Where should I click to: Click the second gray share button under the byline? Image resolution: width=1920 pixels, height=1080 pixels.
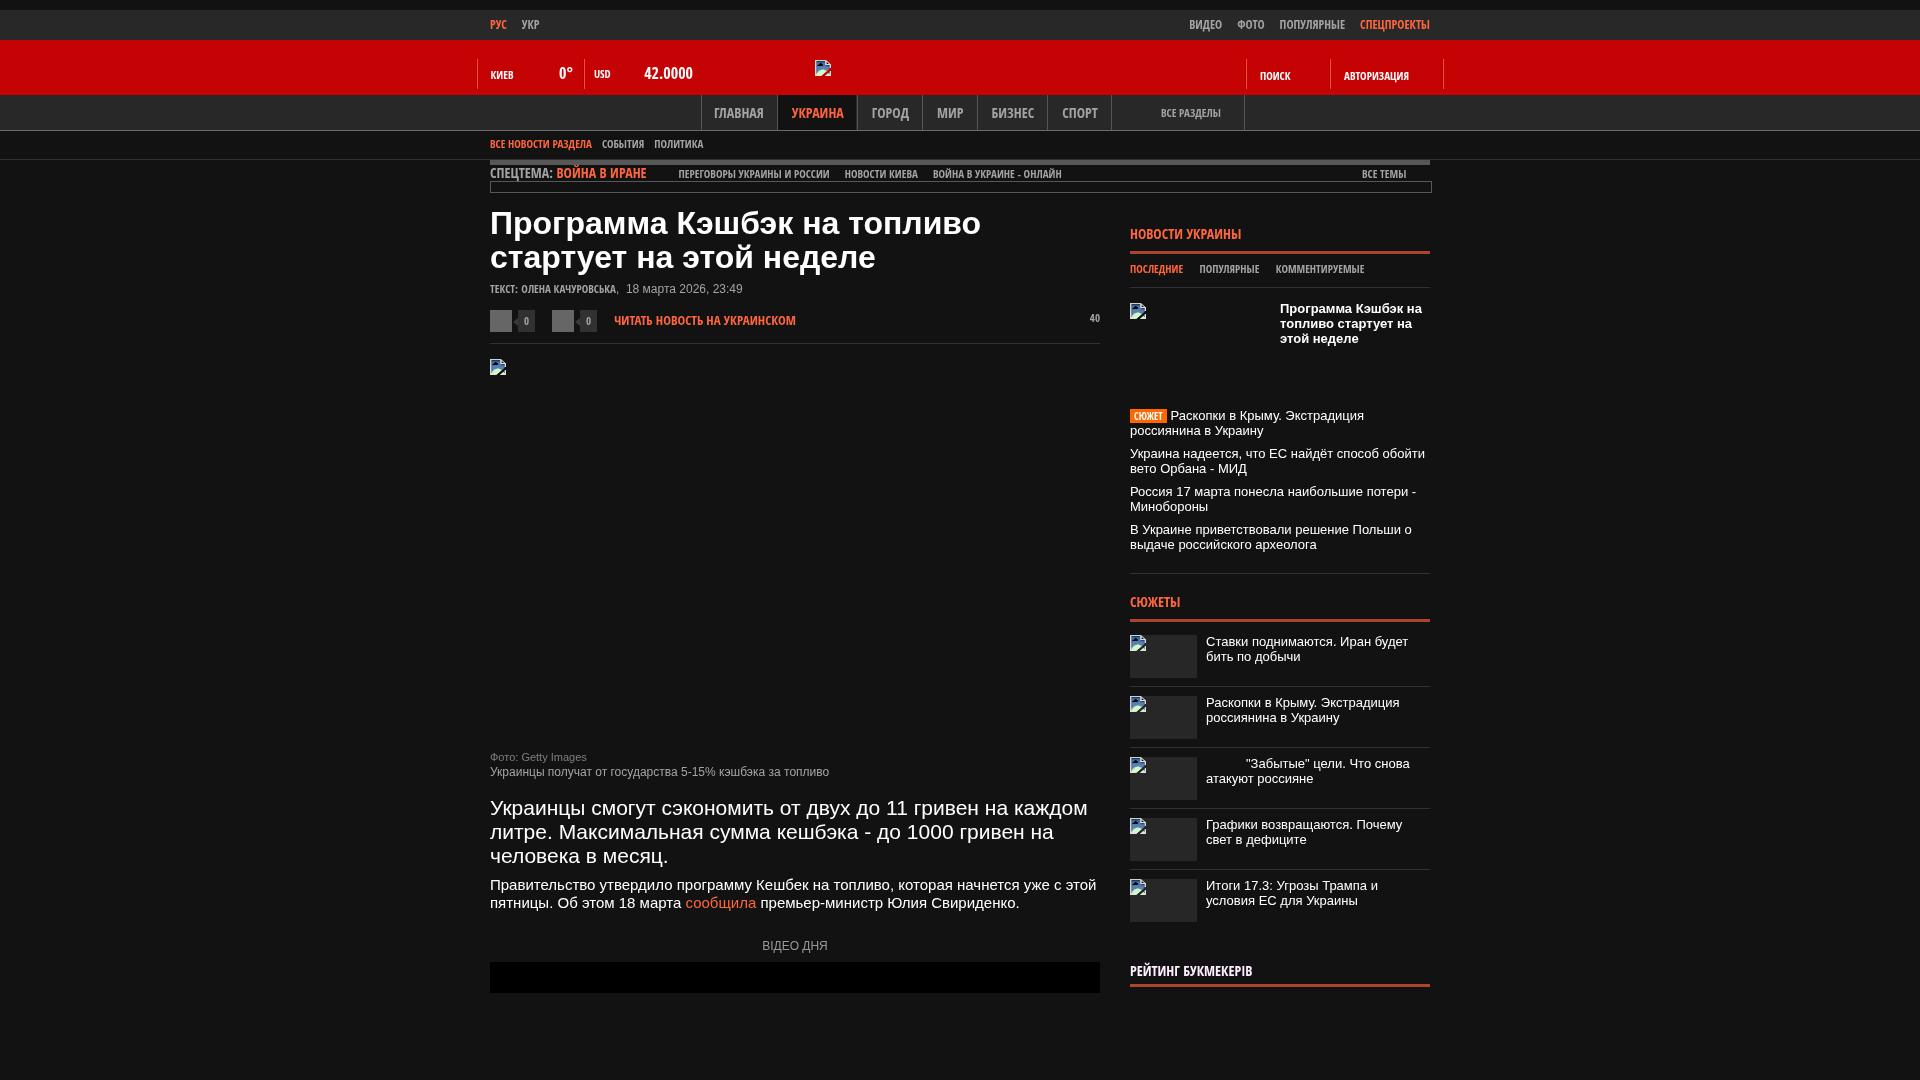(563, 321)
